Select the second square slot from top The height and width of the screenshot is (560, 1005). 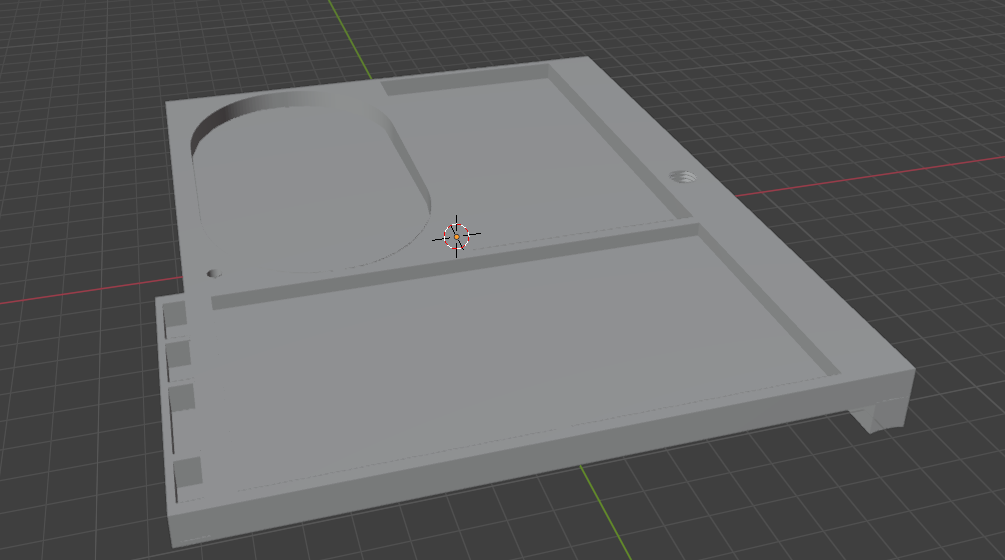tap(178, 354)
